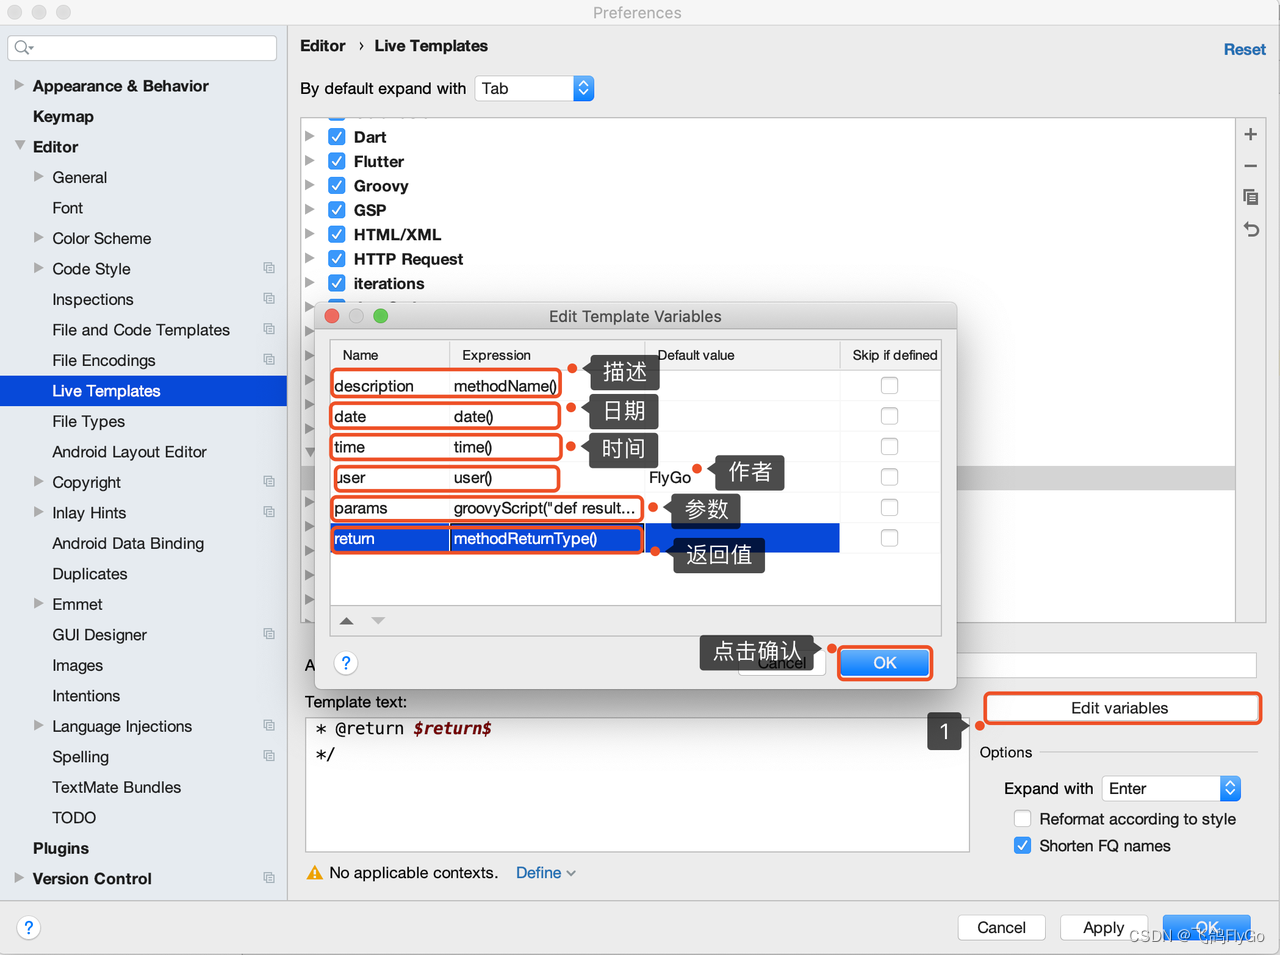Viewport: 1280px width, 955px height.
Task: Click project-level icon next to Copyright
Action: (x=269, y=481)
